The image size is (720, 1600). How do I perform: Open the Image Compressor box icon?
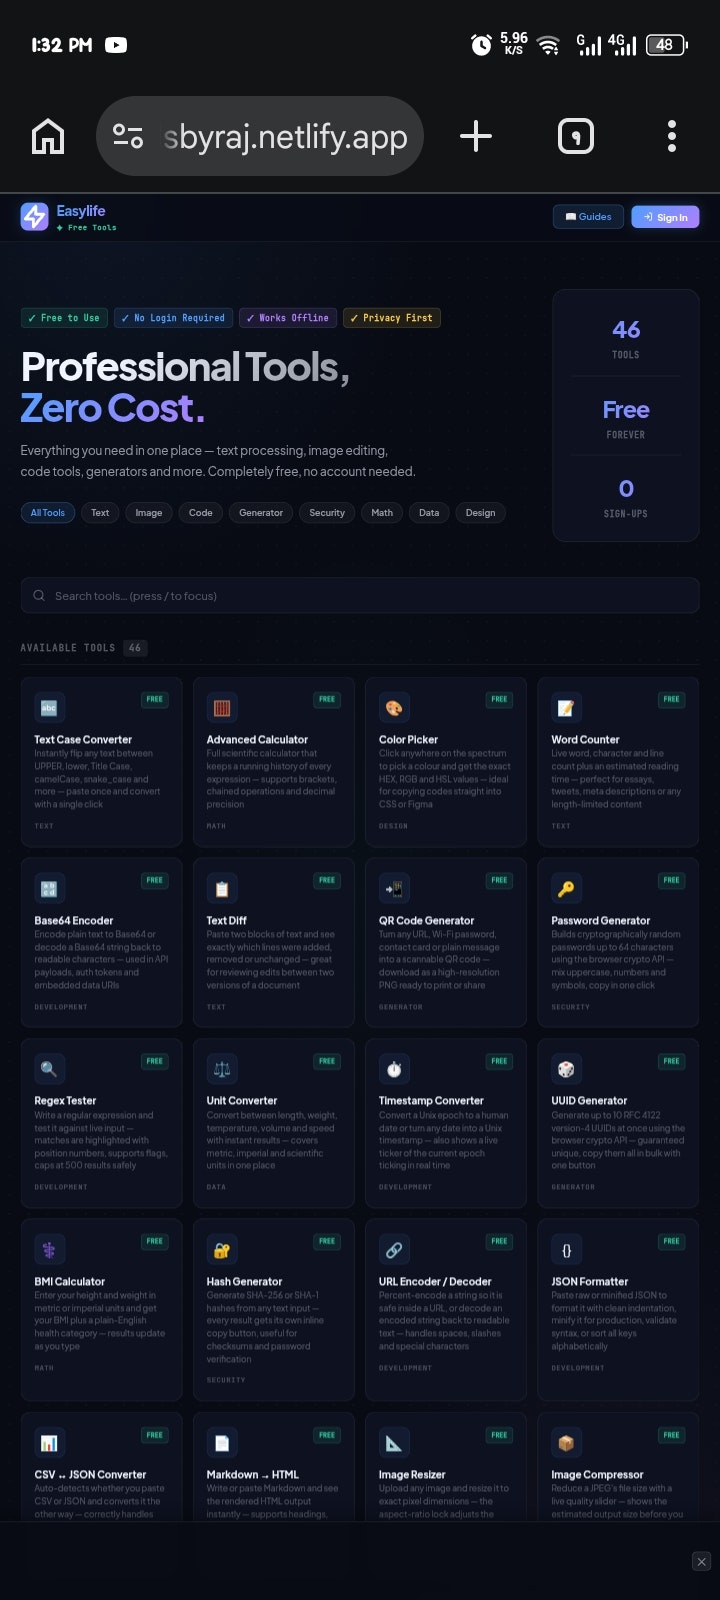(566, 1443)
